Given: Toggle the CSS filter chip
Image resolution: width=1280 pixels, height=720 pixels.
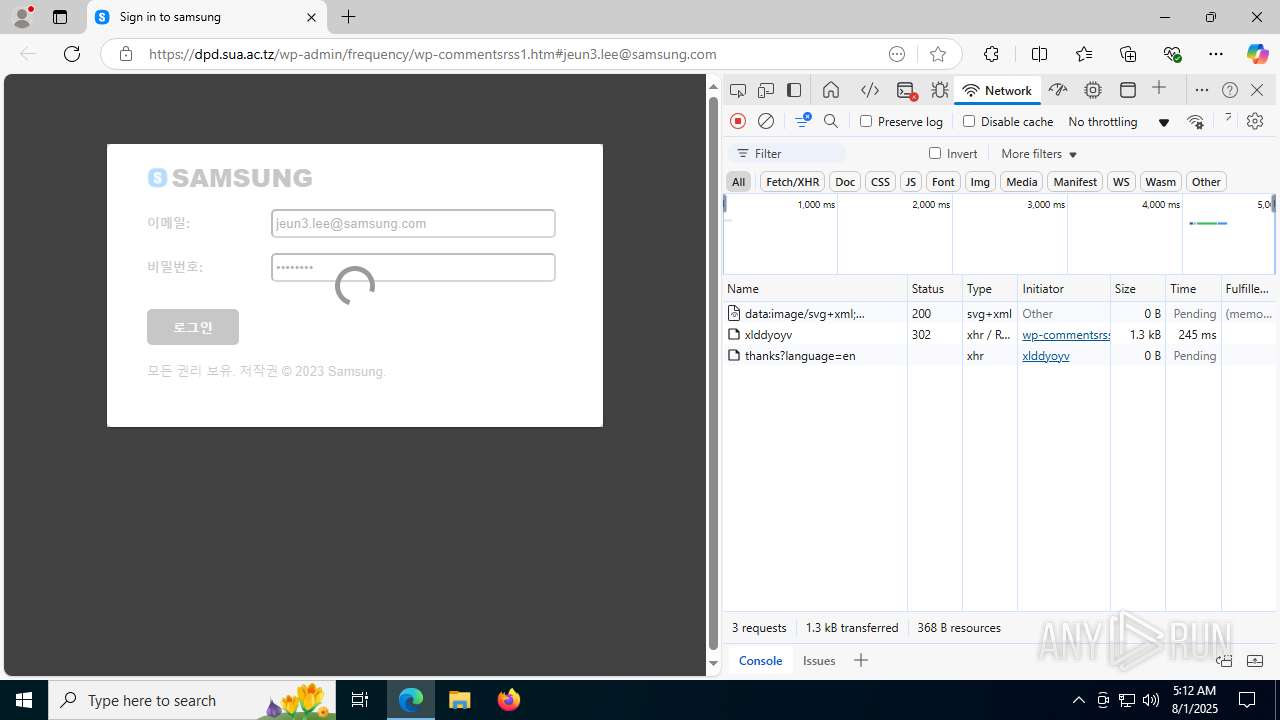Looking at the screenshot, I should tap(880, 181).
